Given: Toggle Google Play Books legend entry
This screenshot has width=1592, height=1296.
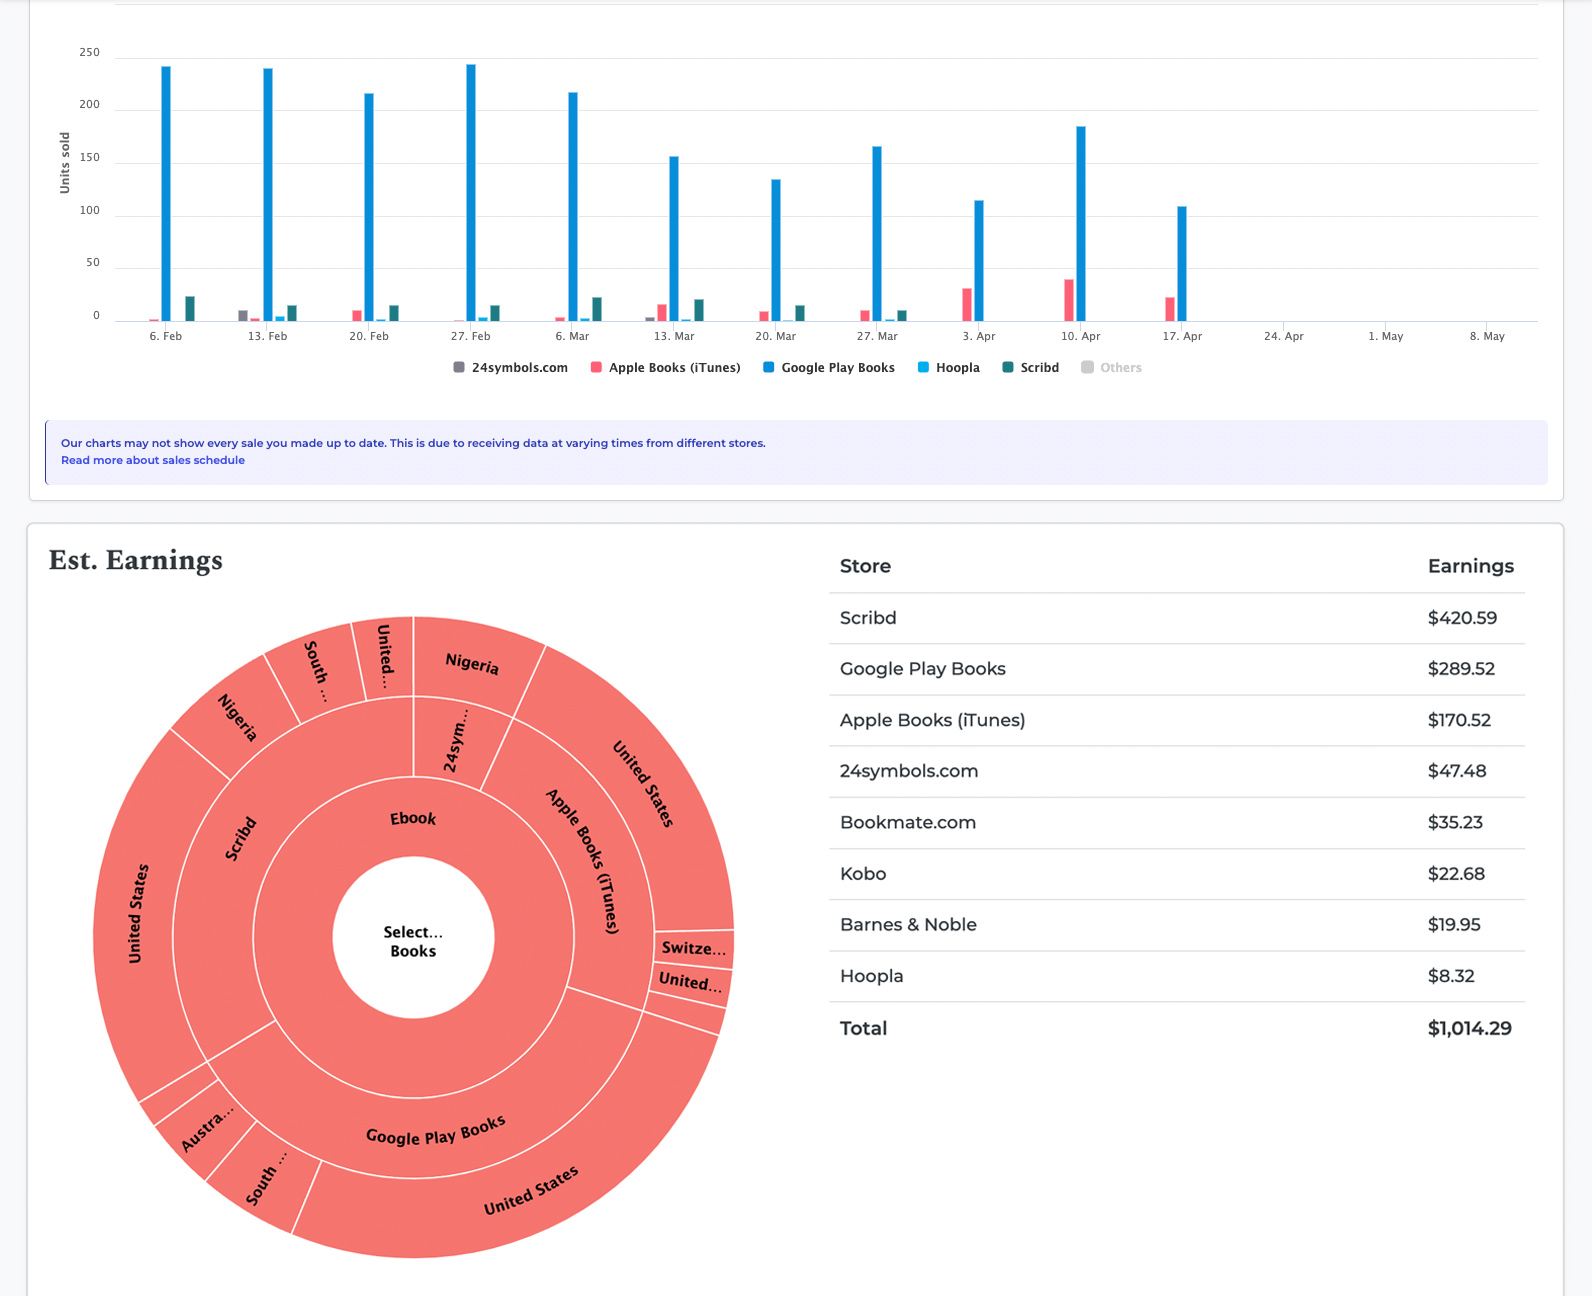Looking at the screenshot, I should tap(828, 368).
